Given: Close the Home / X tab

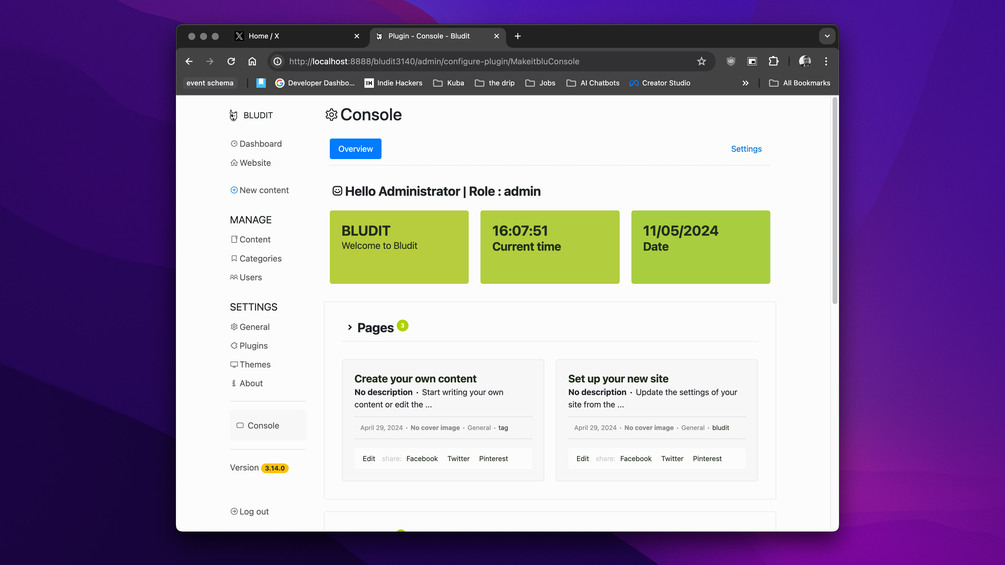Looking at the screenshot, I should [357, 37].
